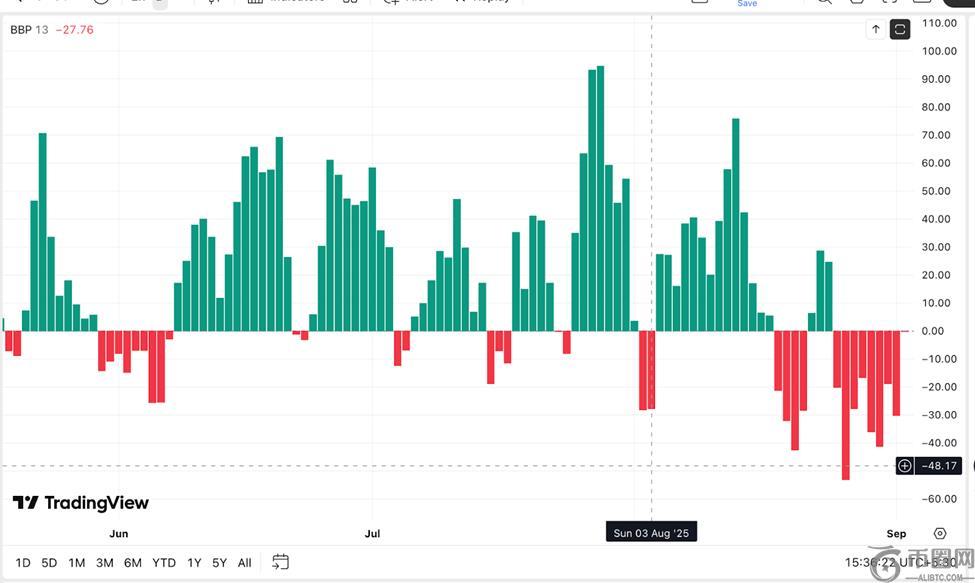Click the -48.17 price label on scale
The image size is (975, 583).
click(939, 466)
